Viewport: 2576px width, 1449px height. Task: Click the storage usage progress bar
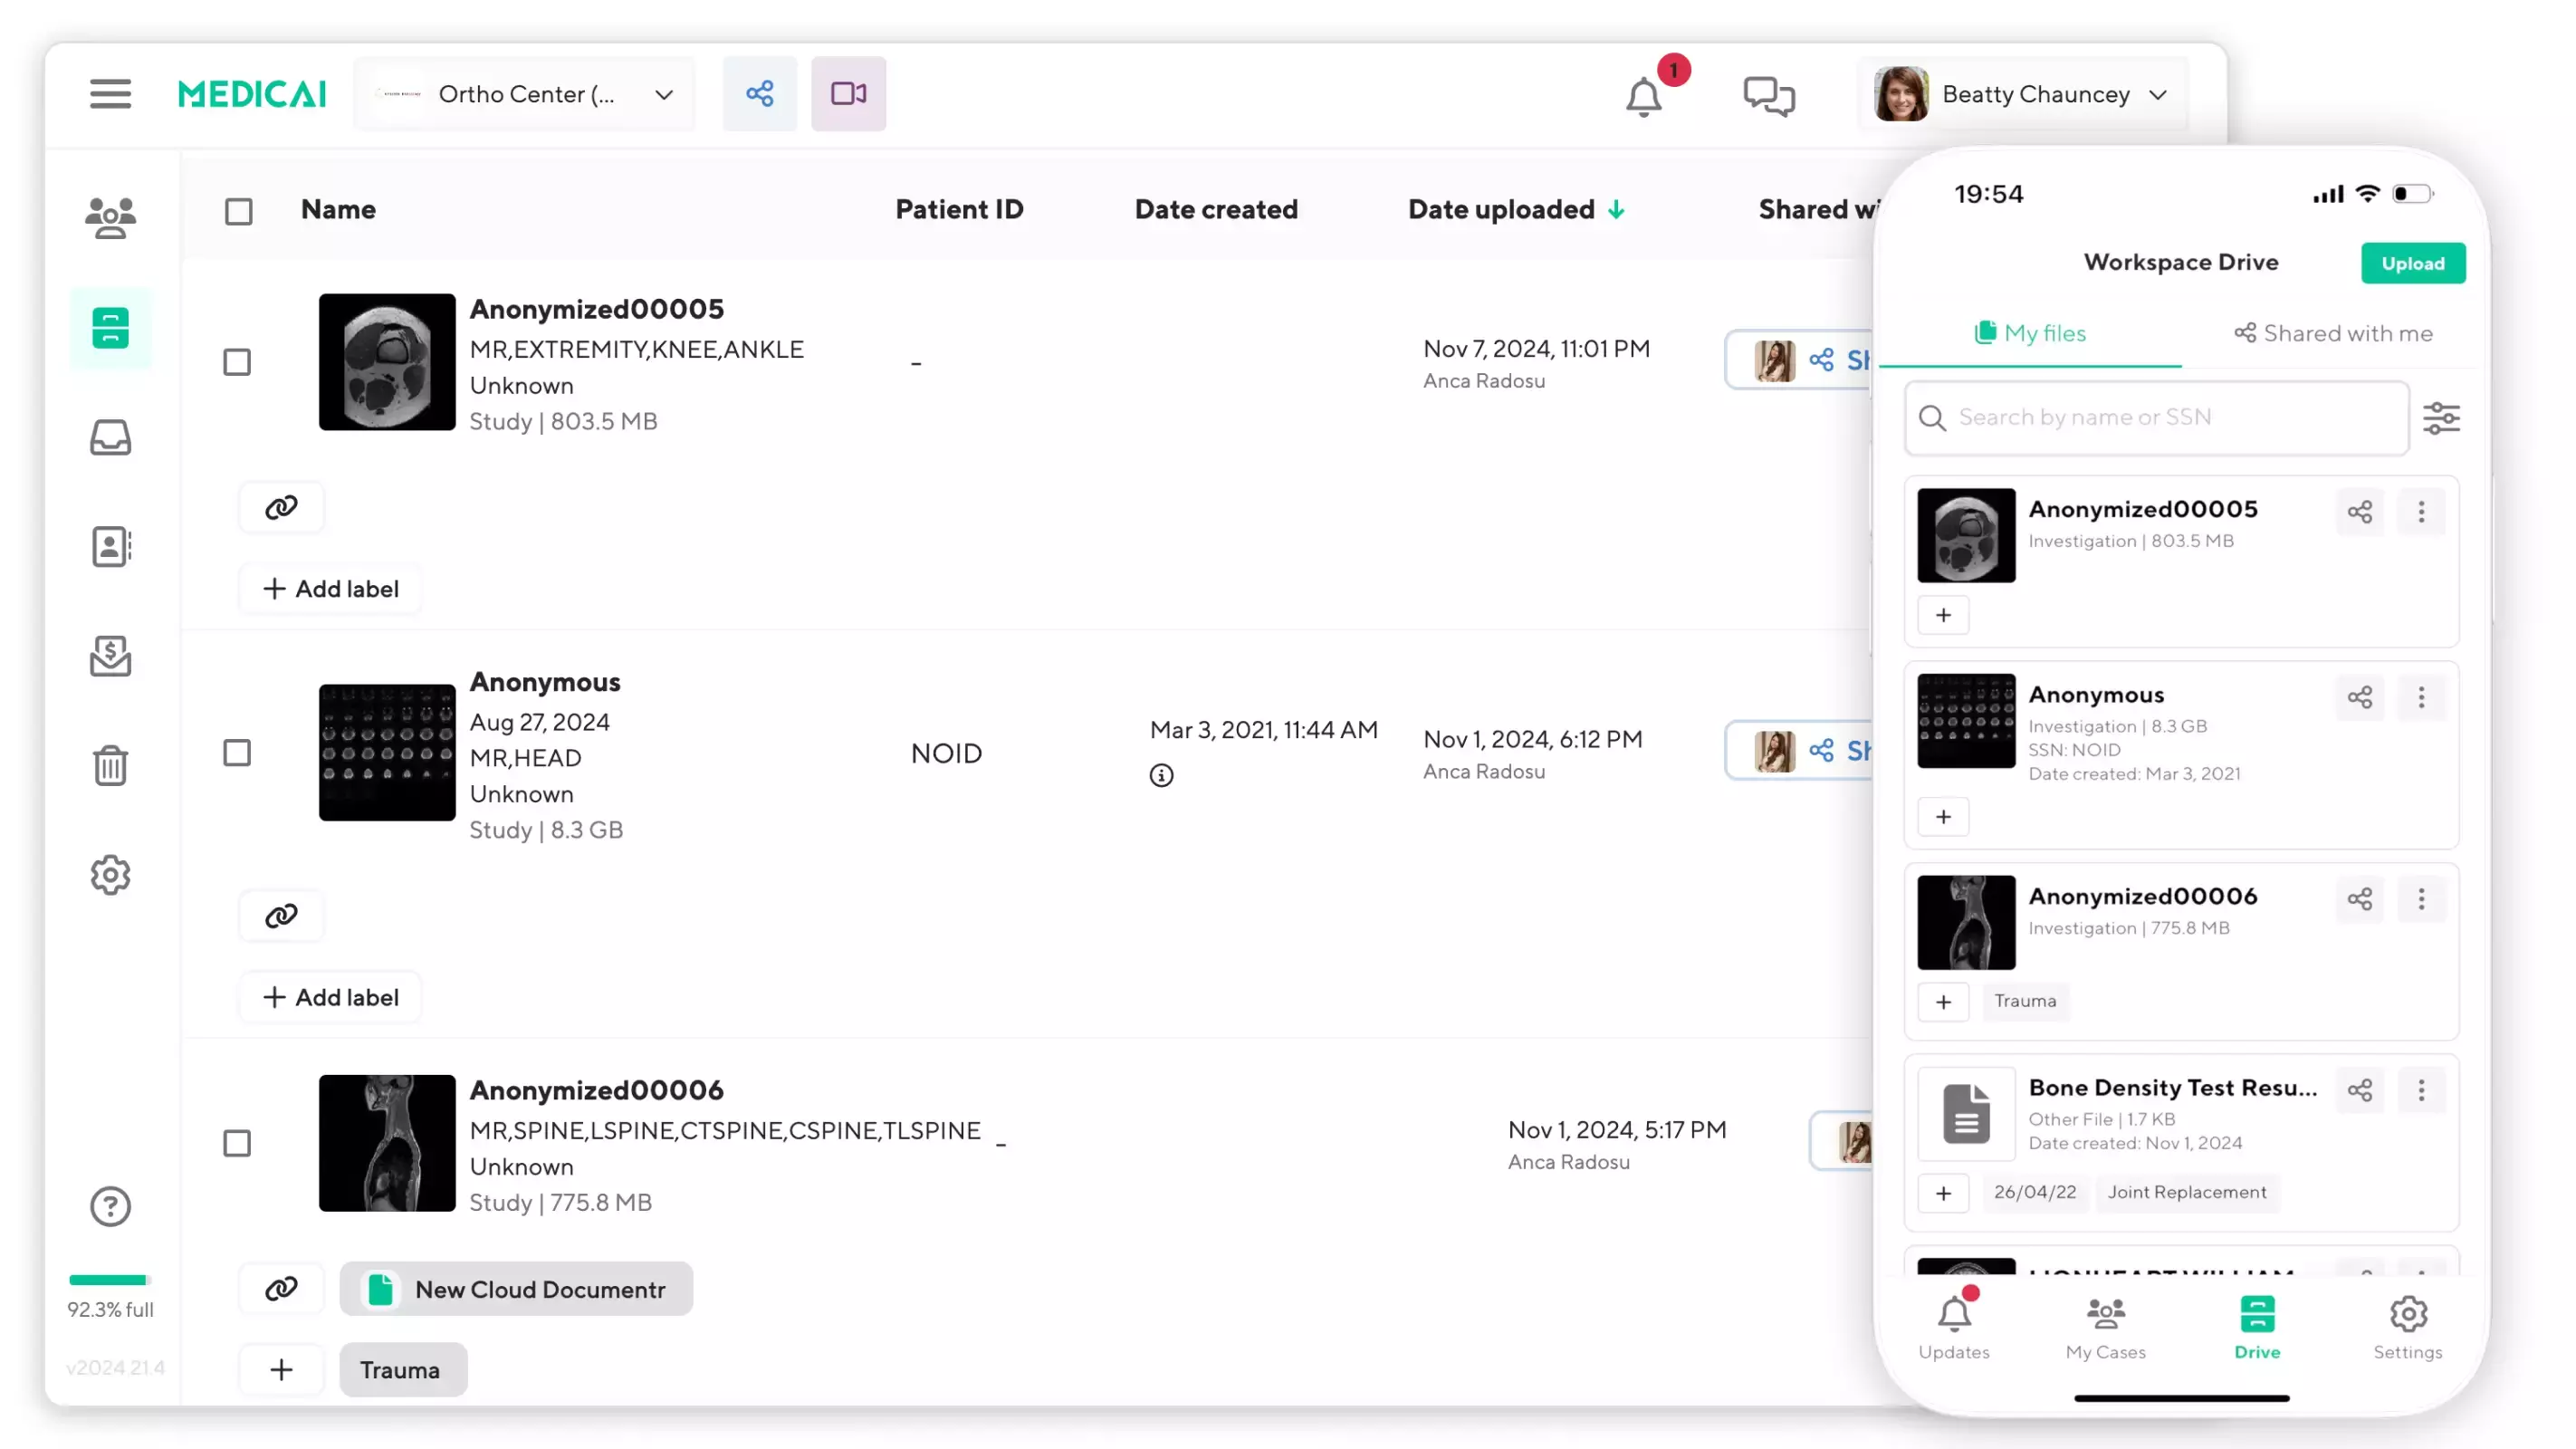tap(110, 1280)
